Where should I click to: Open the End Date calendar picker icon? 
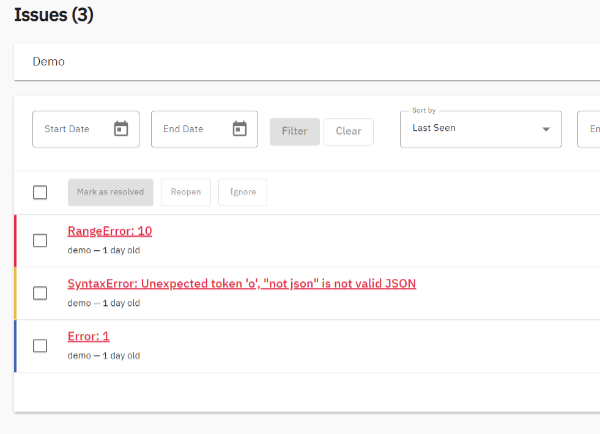click(239, 129)
